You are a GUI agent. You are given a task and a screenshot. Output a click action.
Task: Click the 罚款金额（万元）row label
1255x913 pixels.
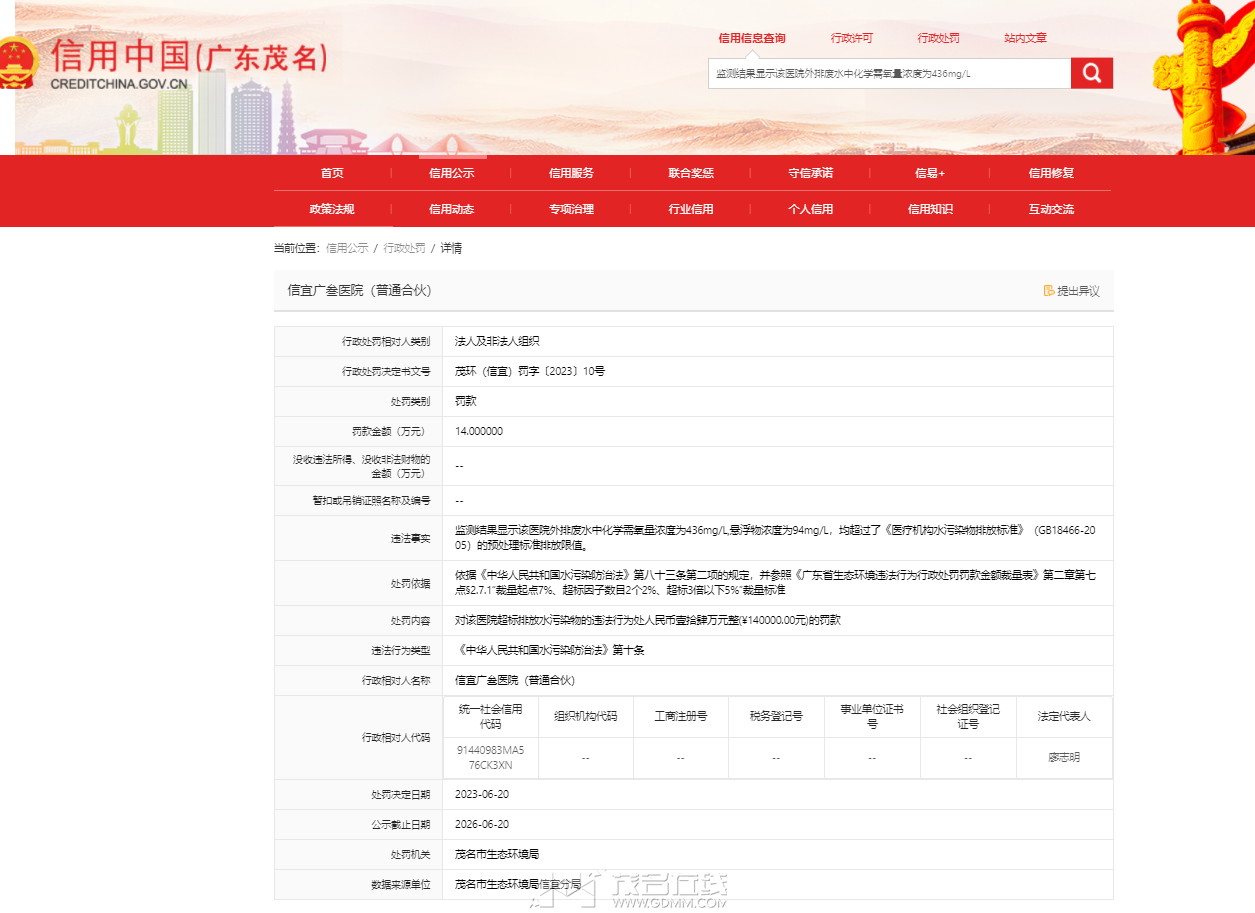390,431
